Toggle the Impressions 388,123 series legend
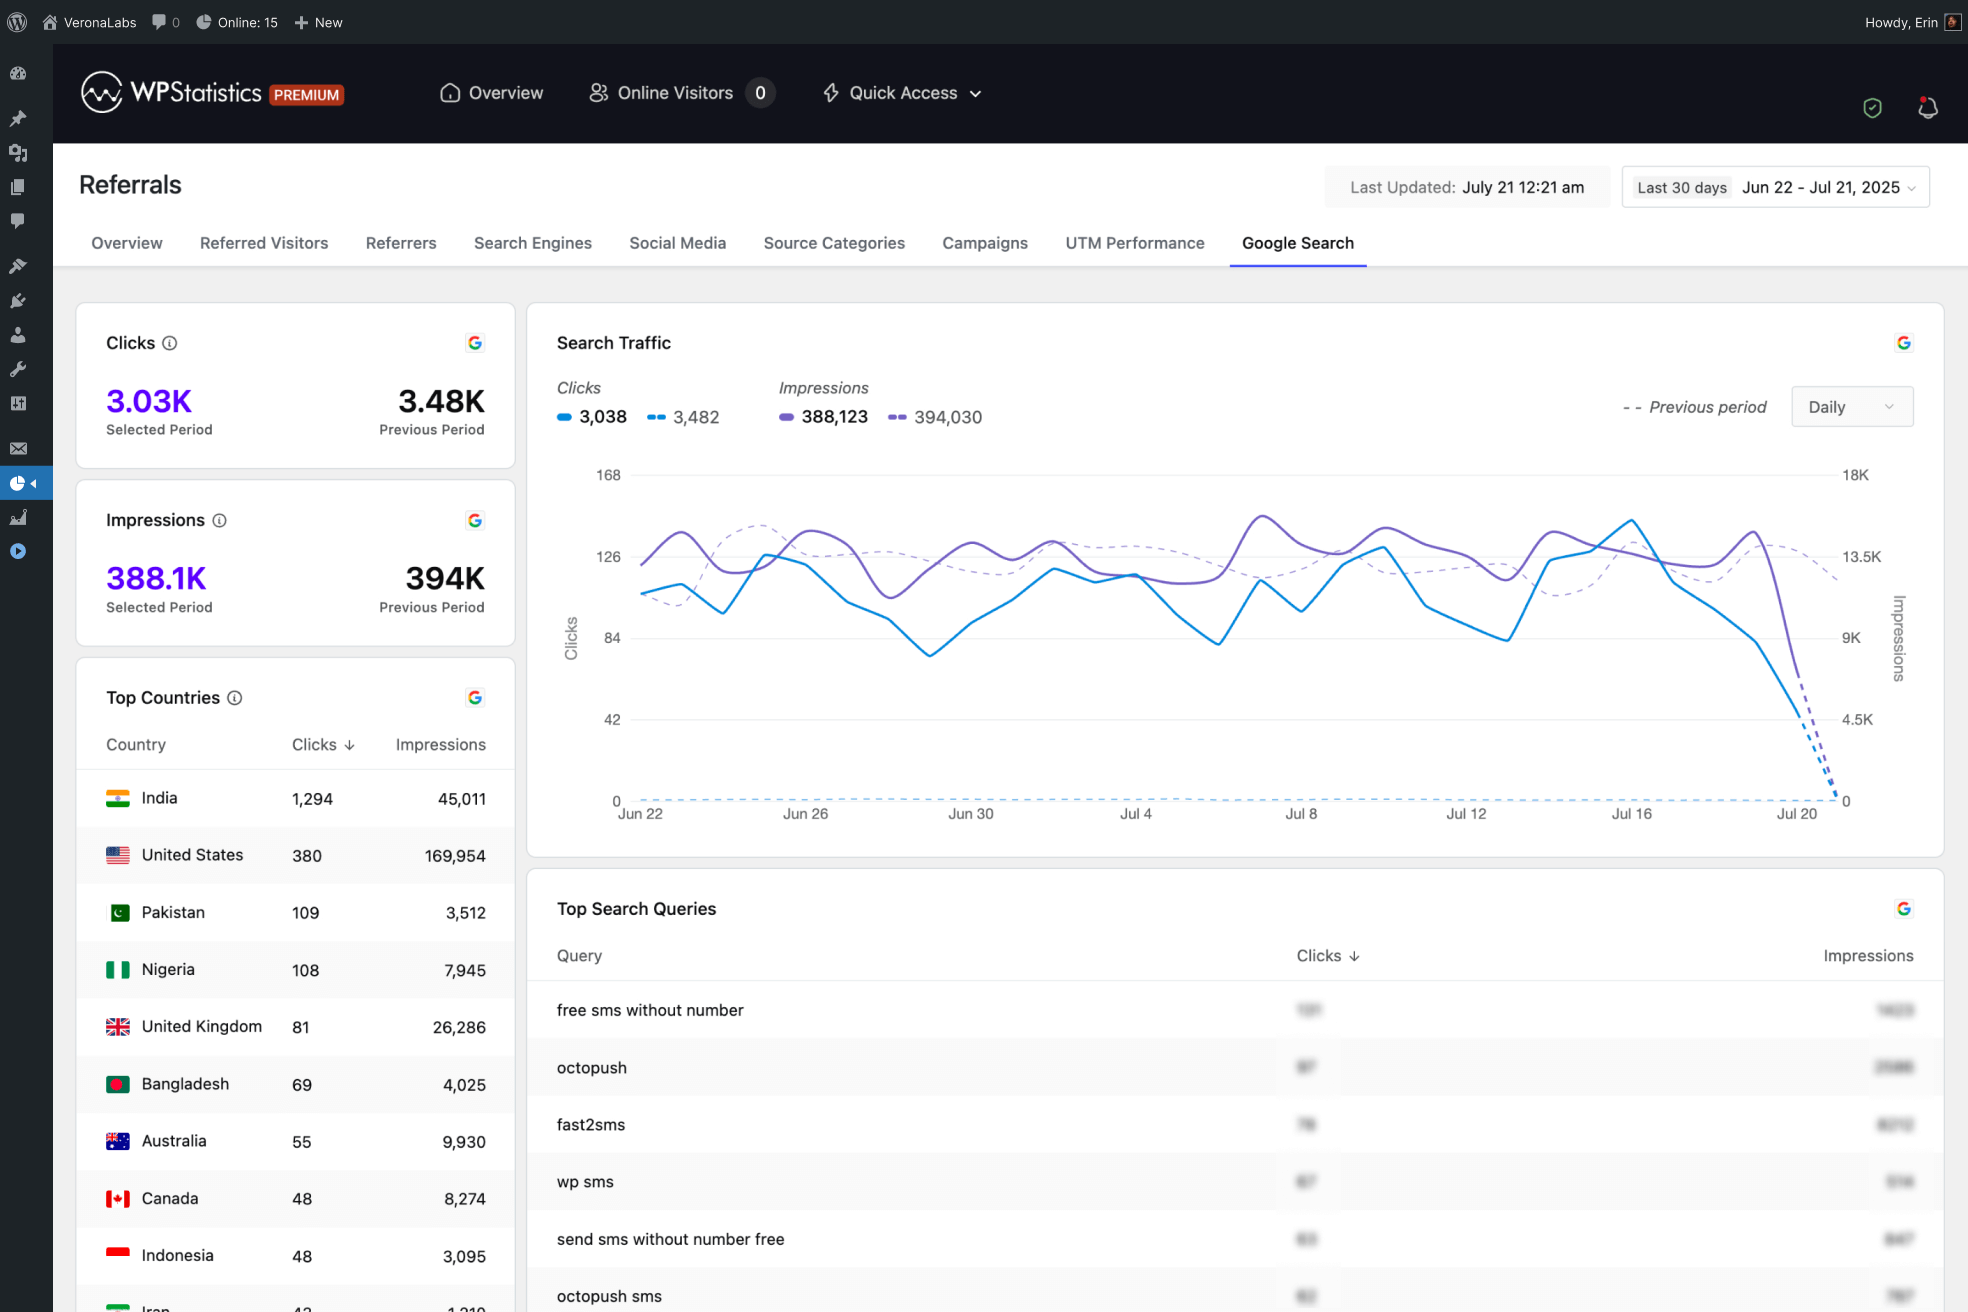Viewport: 1968px width, 1312px height. (x=823, y=417)
